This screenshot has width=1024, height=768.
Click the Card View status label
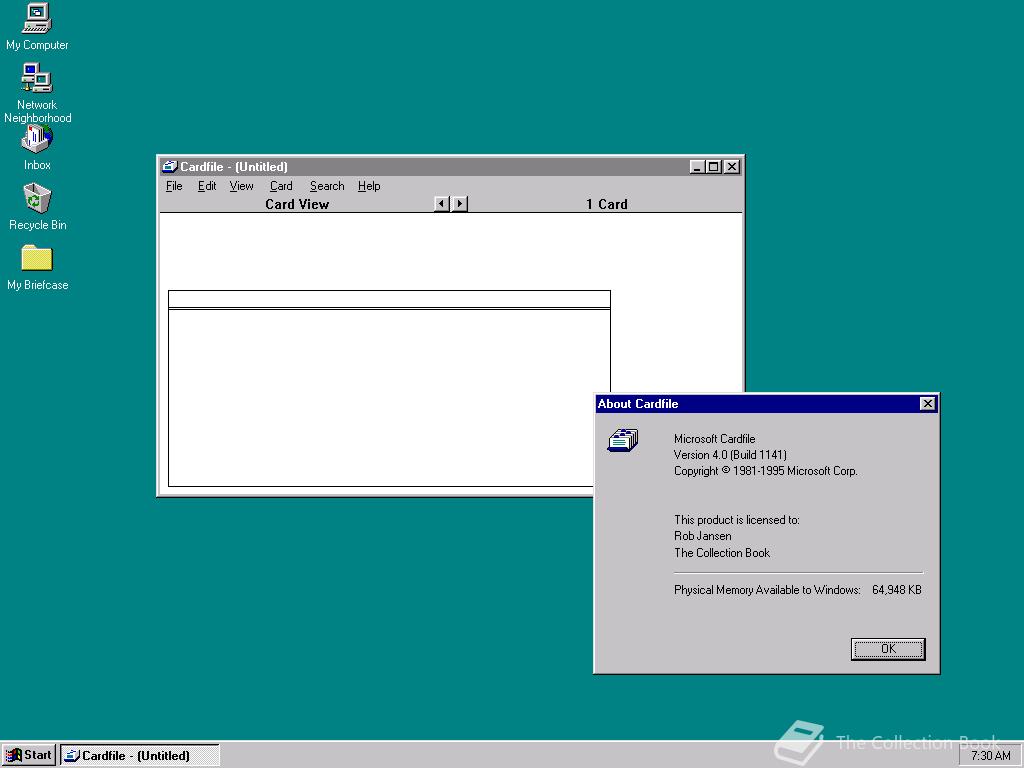click(296, 204)
